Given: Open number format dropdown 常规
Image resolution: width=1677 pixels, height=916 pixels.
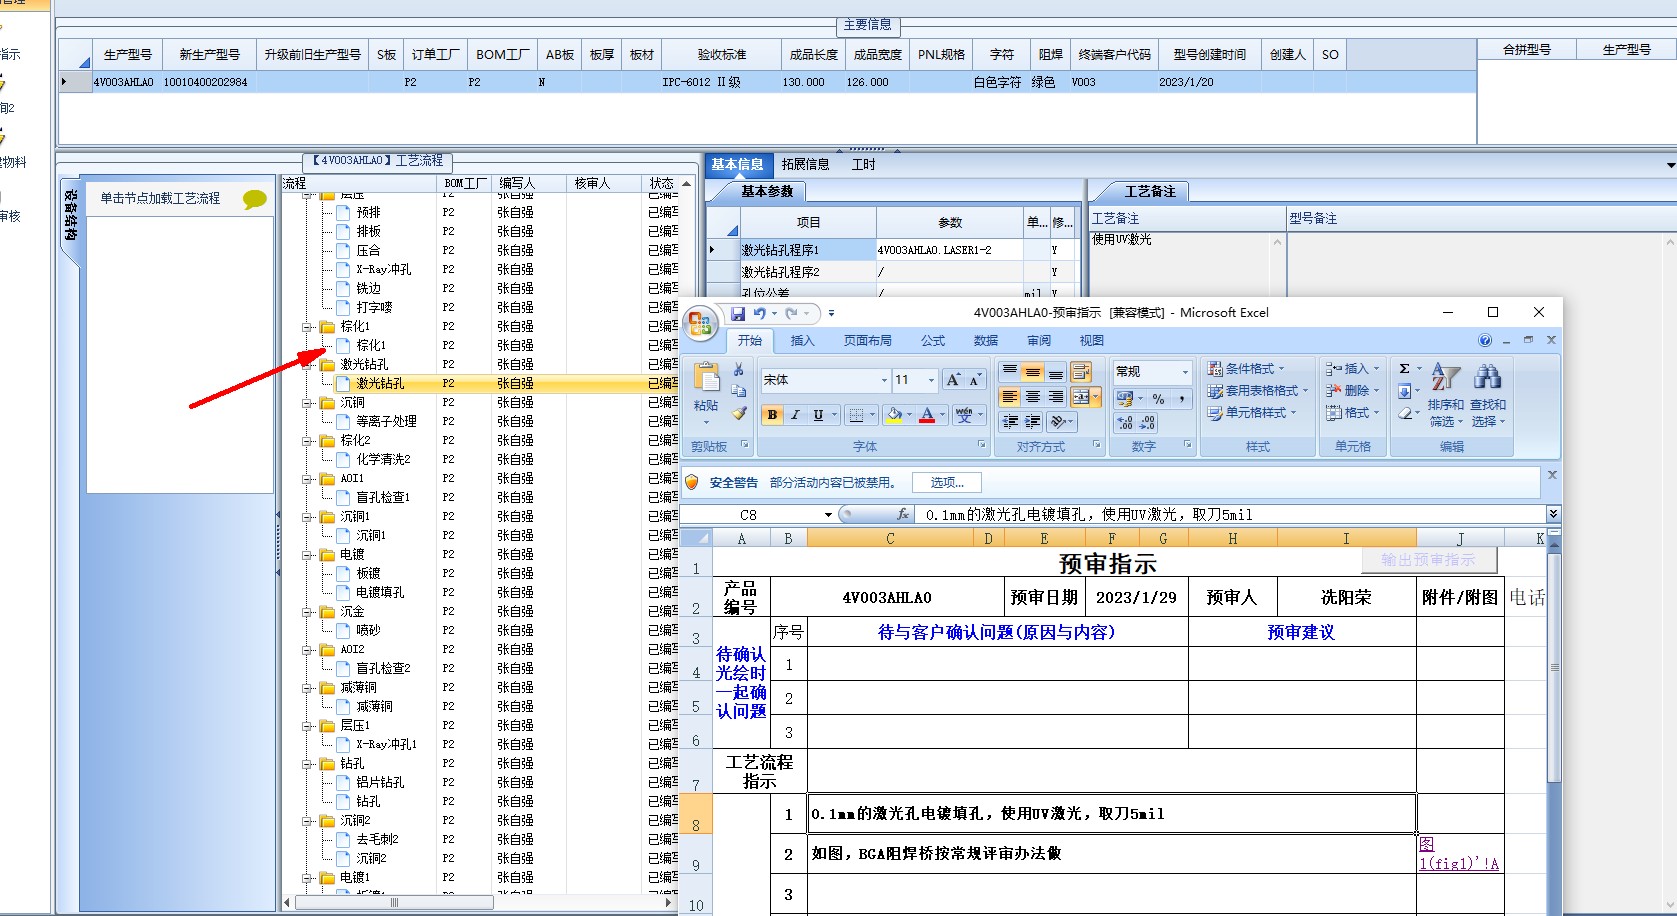Looking at the screenshot, I should (x=1185, y=372).
